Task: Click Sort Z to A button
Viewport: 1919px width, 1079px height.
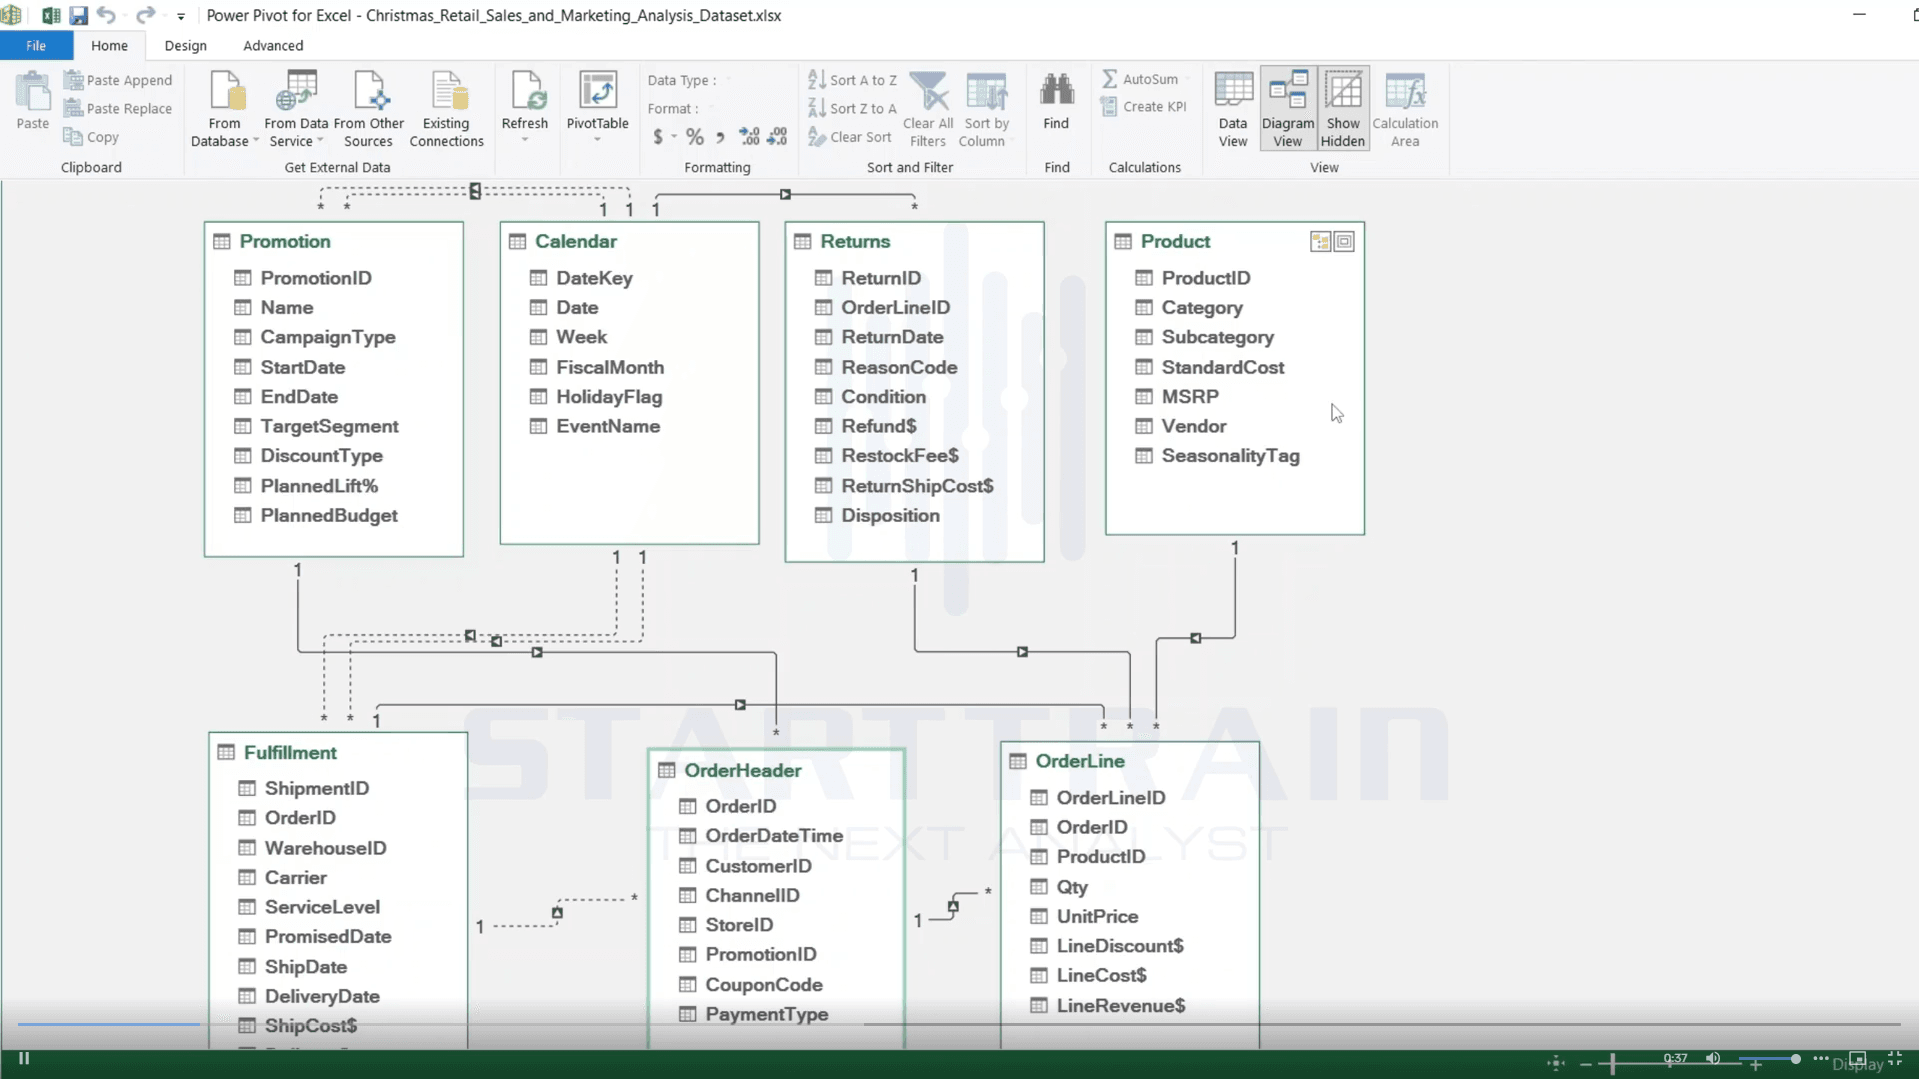Action: (852, 108)
